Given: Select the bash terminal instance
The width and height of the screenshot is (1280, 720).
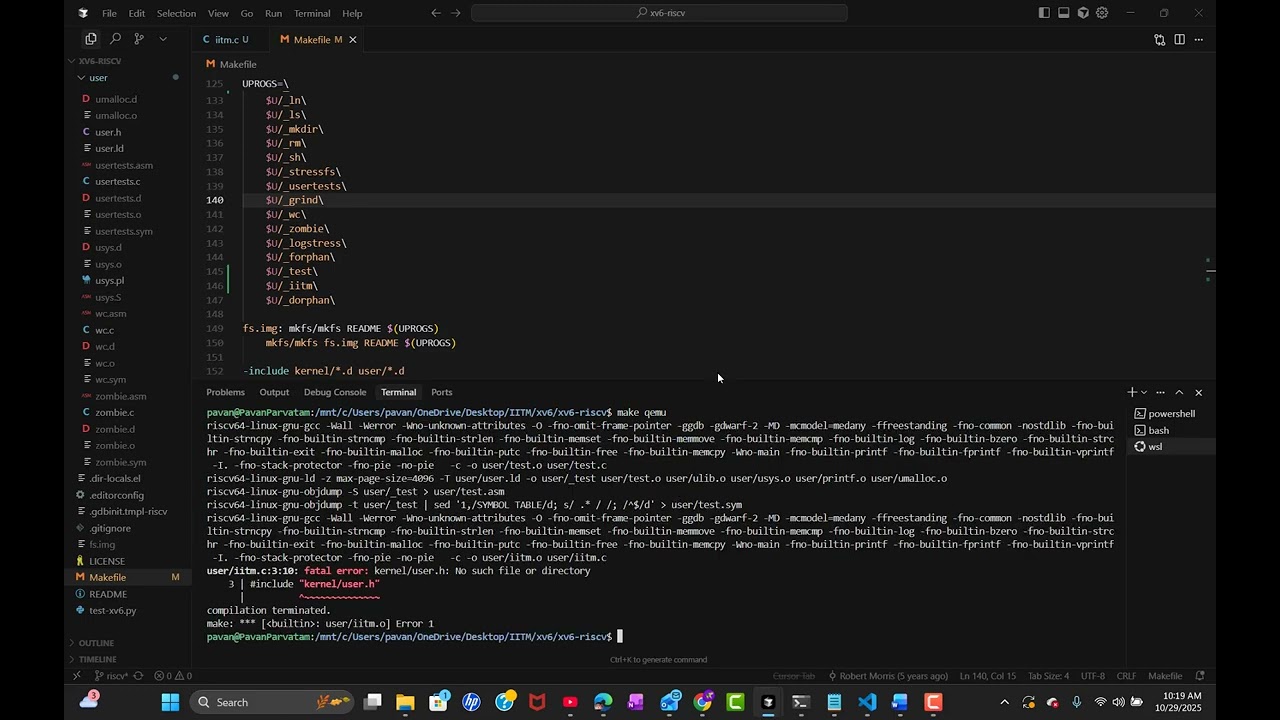Looking at the screenshot, I should click(1171, 430).
